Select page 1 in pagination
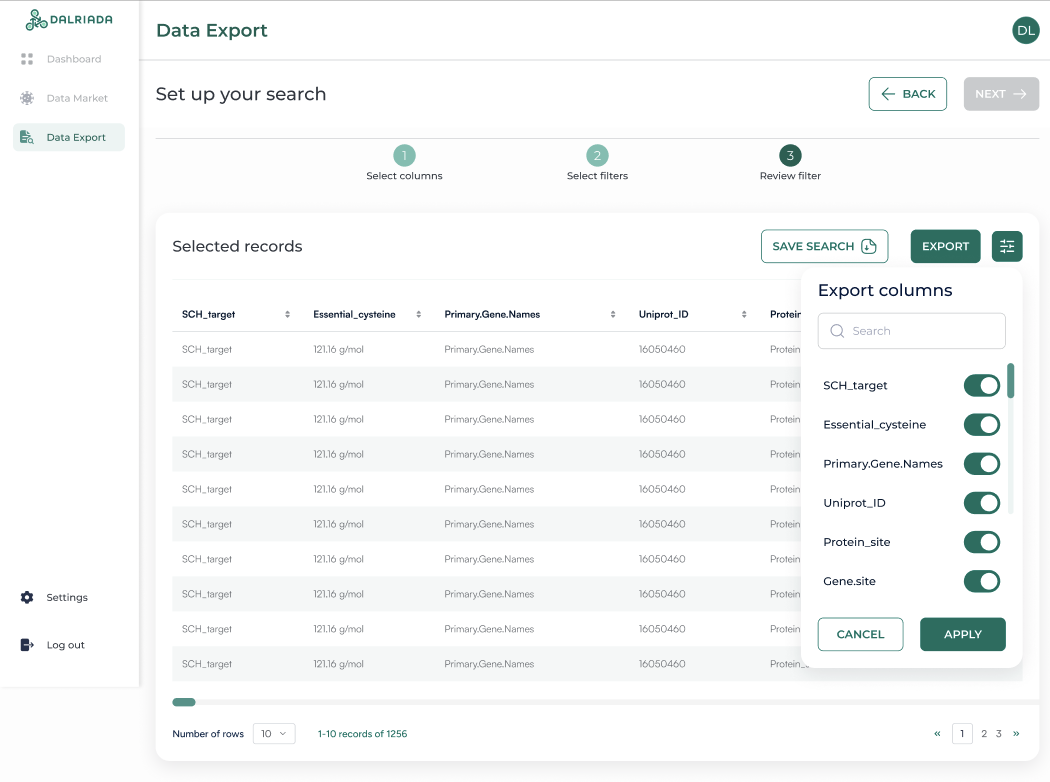1050x782 pixels. (x=962, y=734)
